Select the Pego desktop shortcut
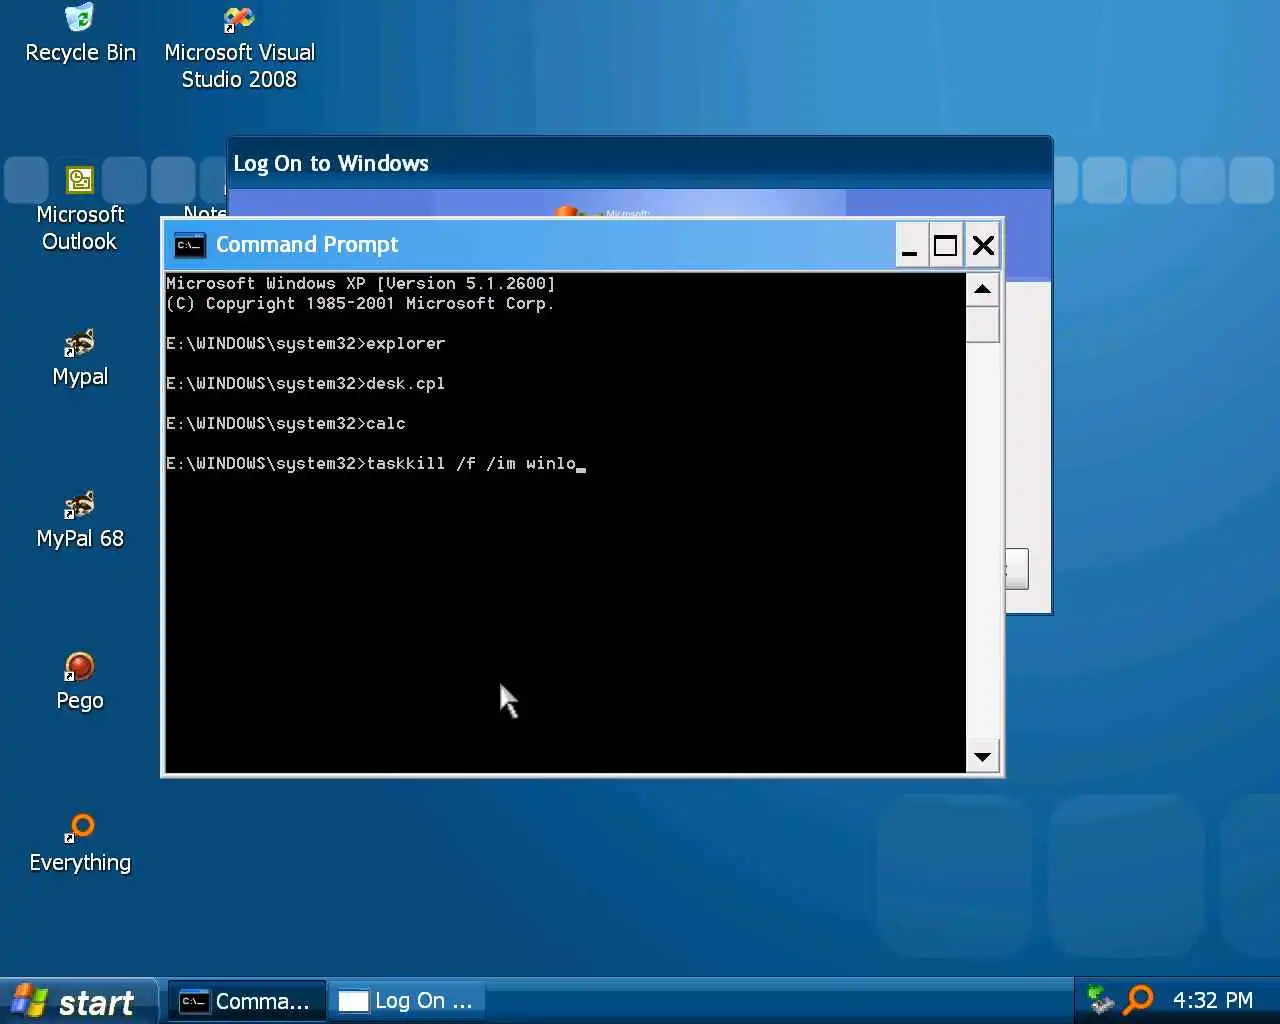Viewport: 1280px width, 1024px height. (x=80, y=682)
